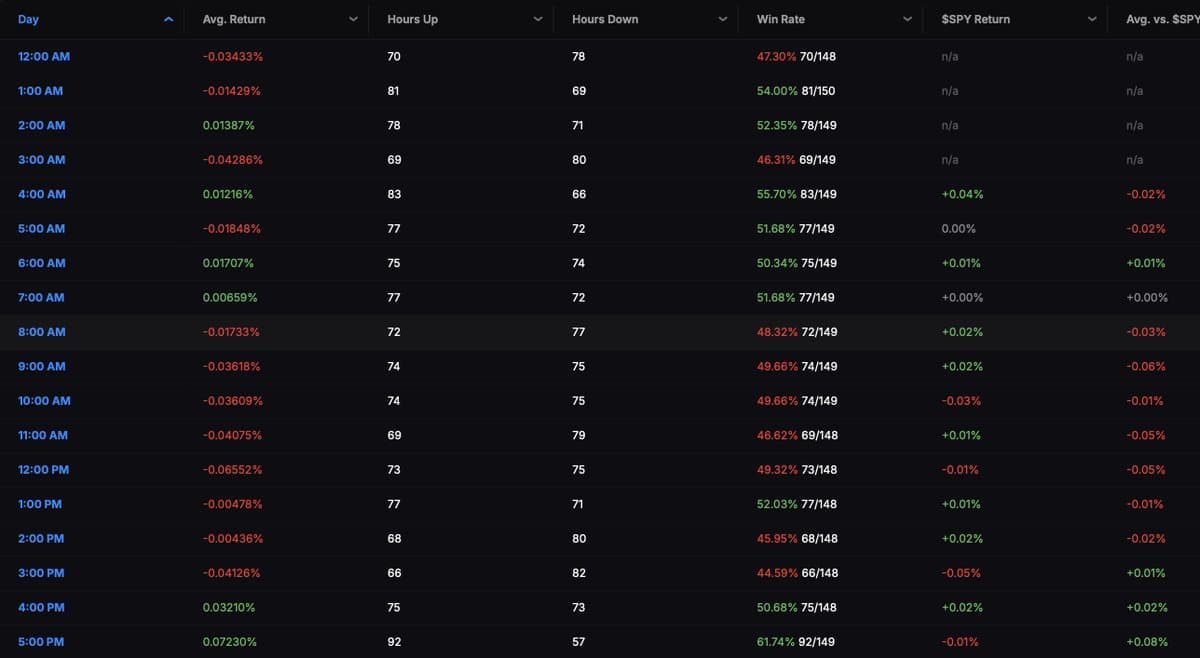The image size is (1200, 658).
Task: Open the Hours Down column dropdown
Action: 722,18
